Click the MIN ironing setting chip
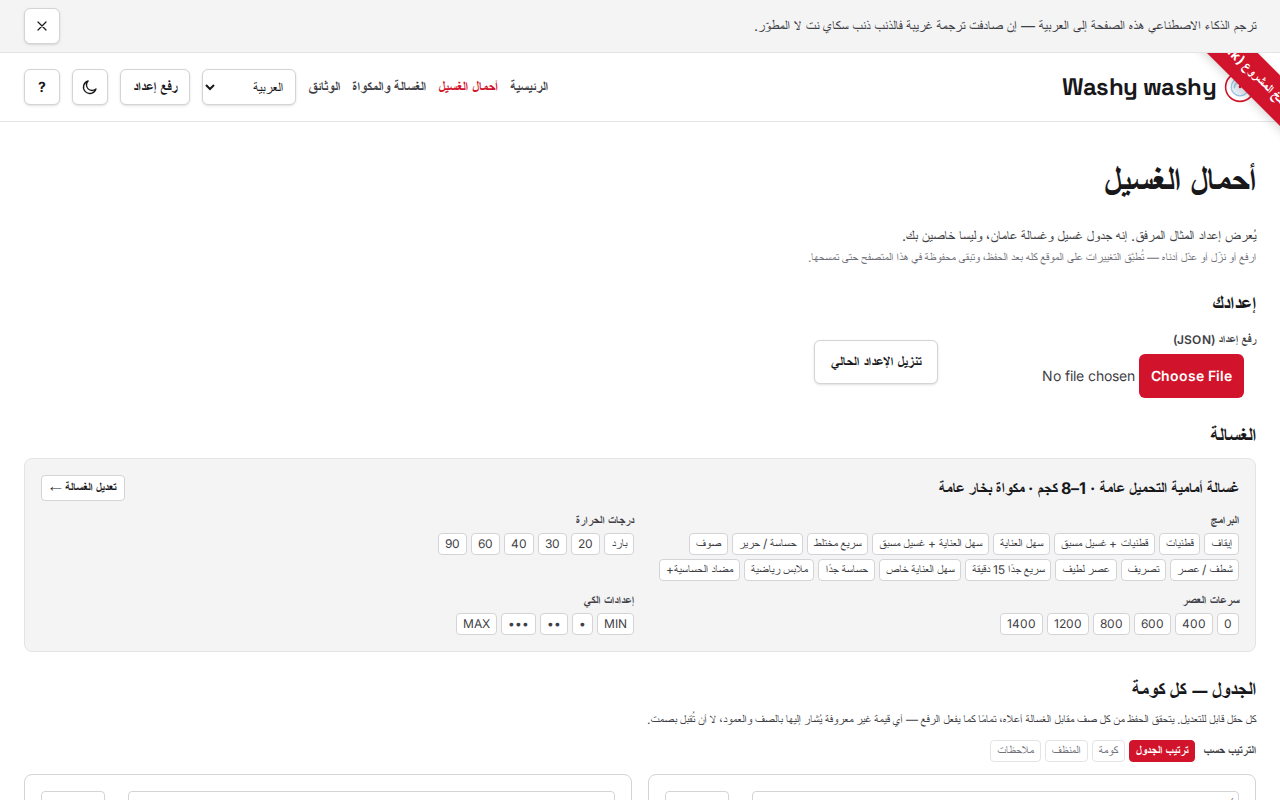Screen dimensions: 1280x800 point(615,624)
